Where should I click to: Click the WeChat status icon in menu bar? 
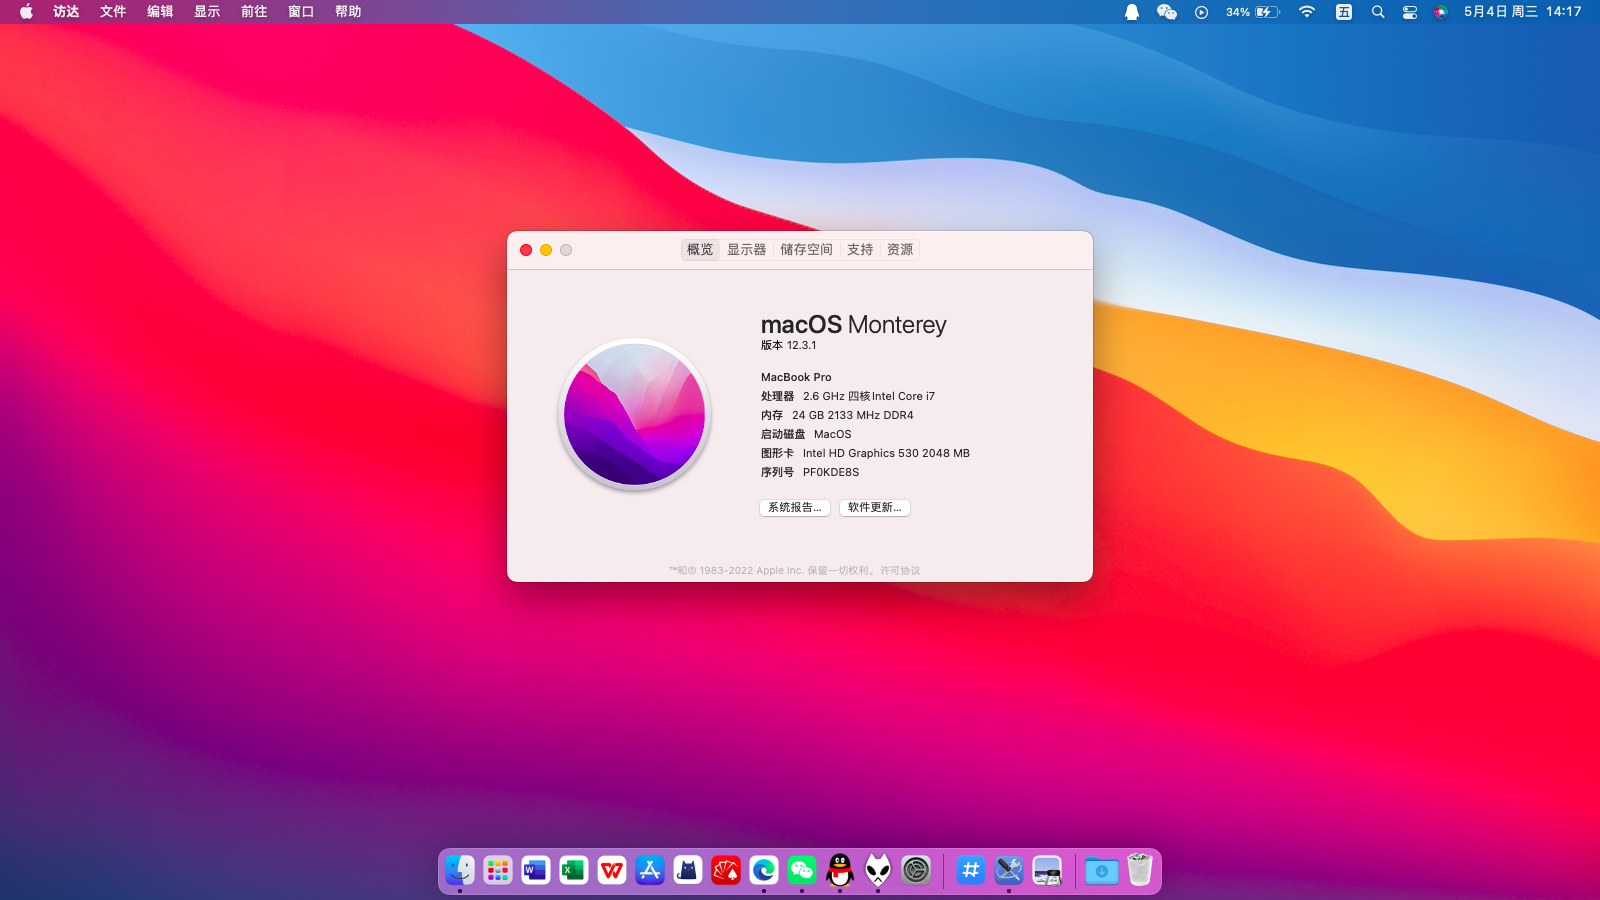1166,12
